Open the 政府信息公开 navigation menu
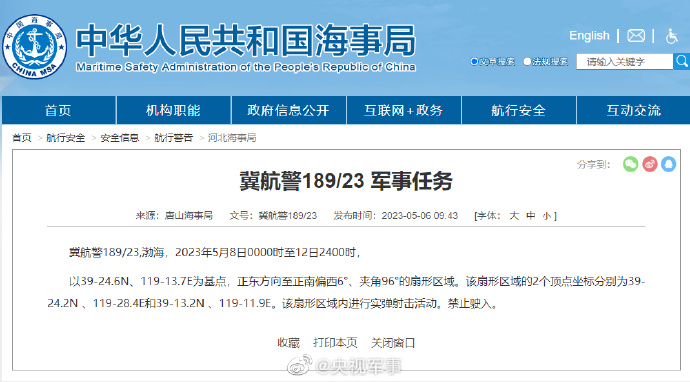The image size is (690, 382). 289,110
